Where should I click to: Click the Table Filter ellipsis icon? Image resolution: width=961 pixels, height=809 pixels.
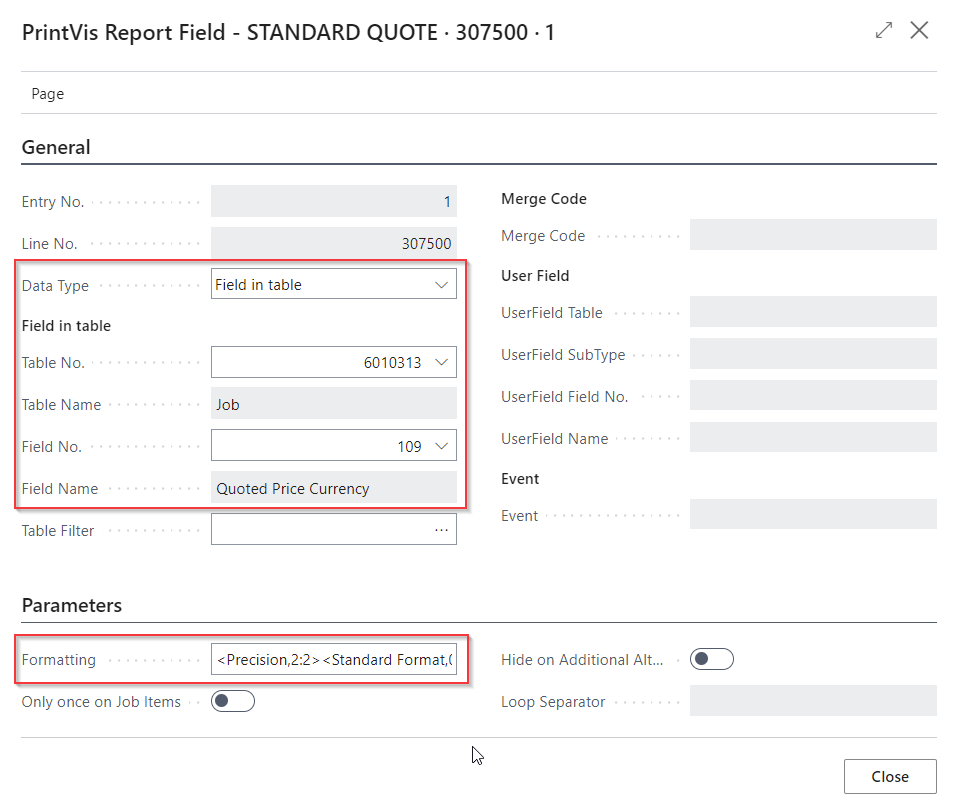[441, 530]
